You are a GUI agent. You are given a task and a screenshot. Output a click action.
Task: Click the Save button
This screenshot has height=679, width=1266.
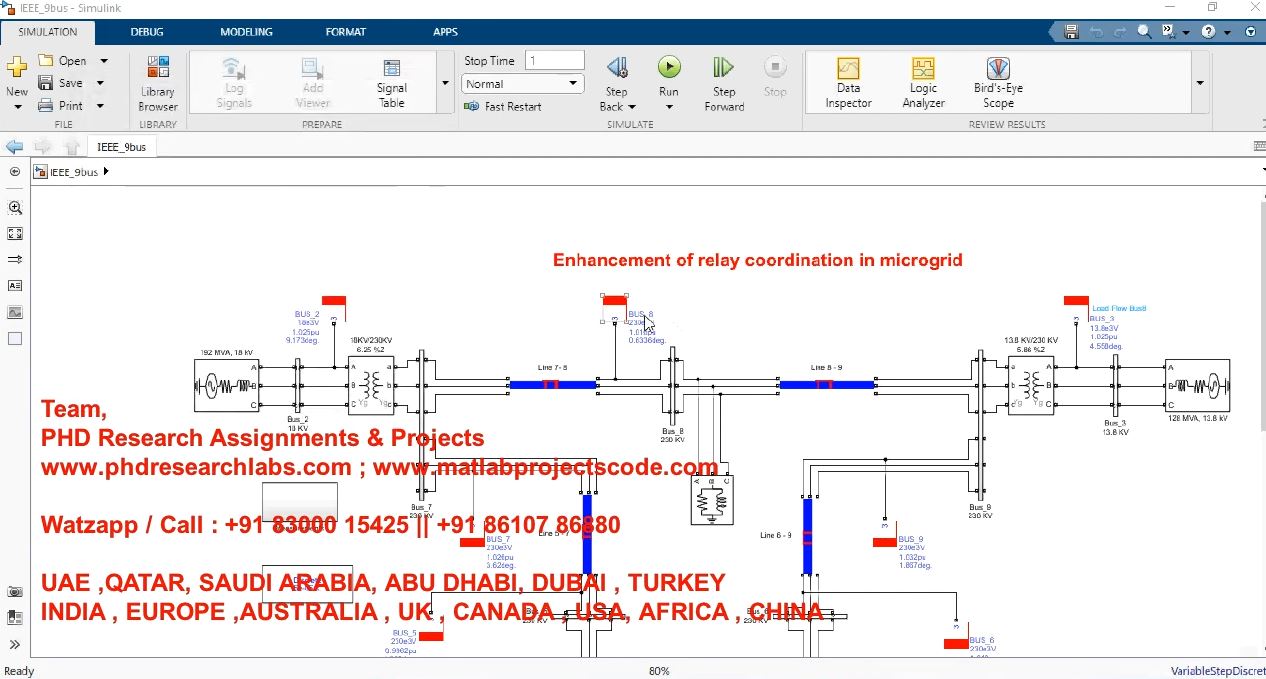[x=61, y=83]
